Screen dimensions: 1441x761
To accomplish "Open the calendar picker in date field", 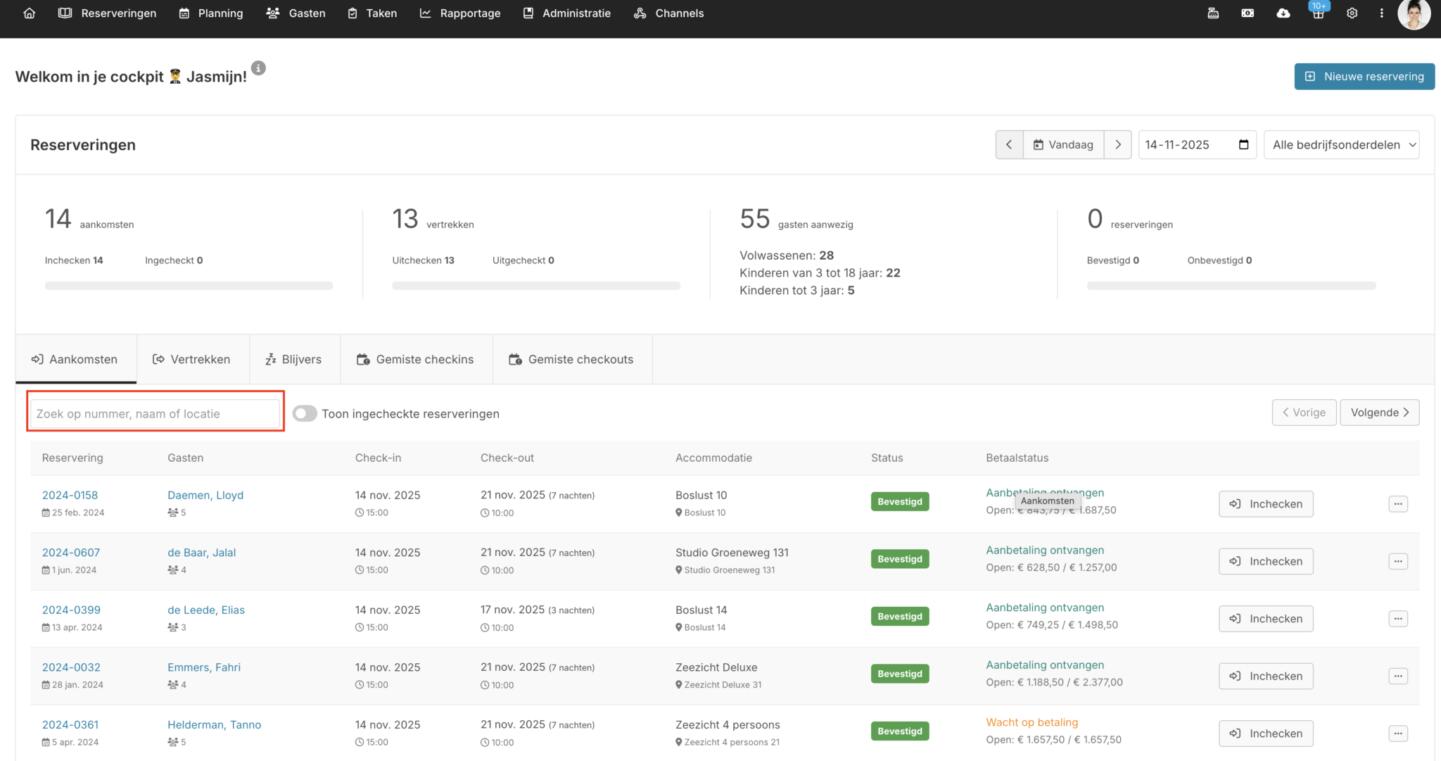I will (1243, 145).
